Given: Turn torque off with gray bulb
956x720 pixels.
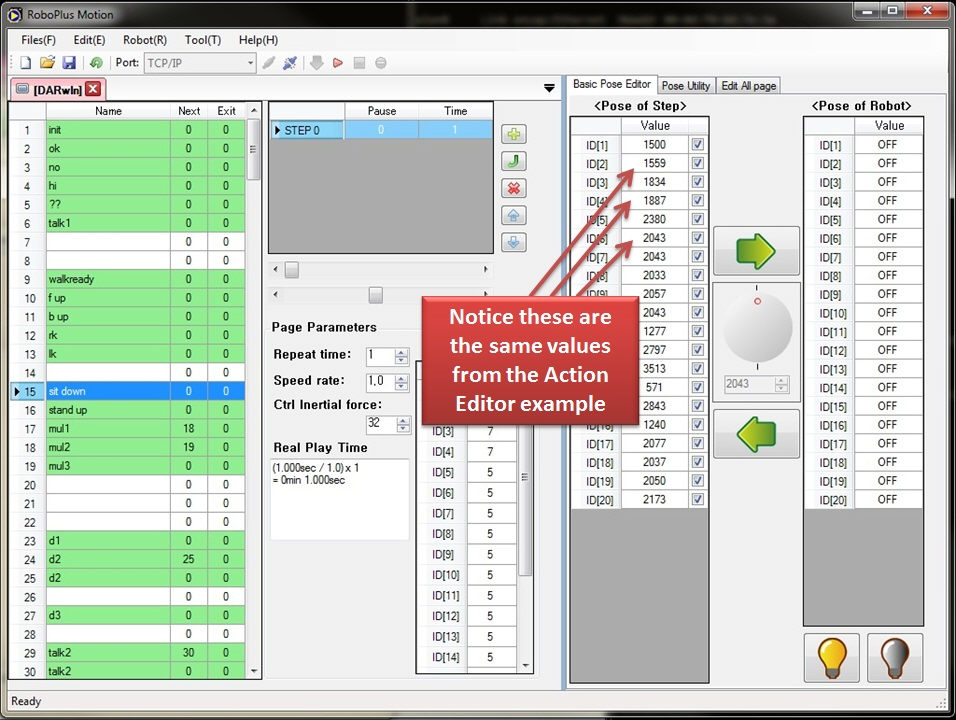Looking at the screenshot, I should [x=895, y=658].
